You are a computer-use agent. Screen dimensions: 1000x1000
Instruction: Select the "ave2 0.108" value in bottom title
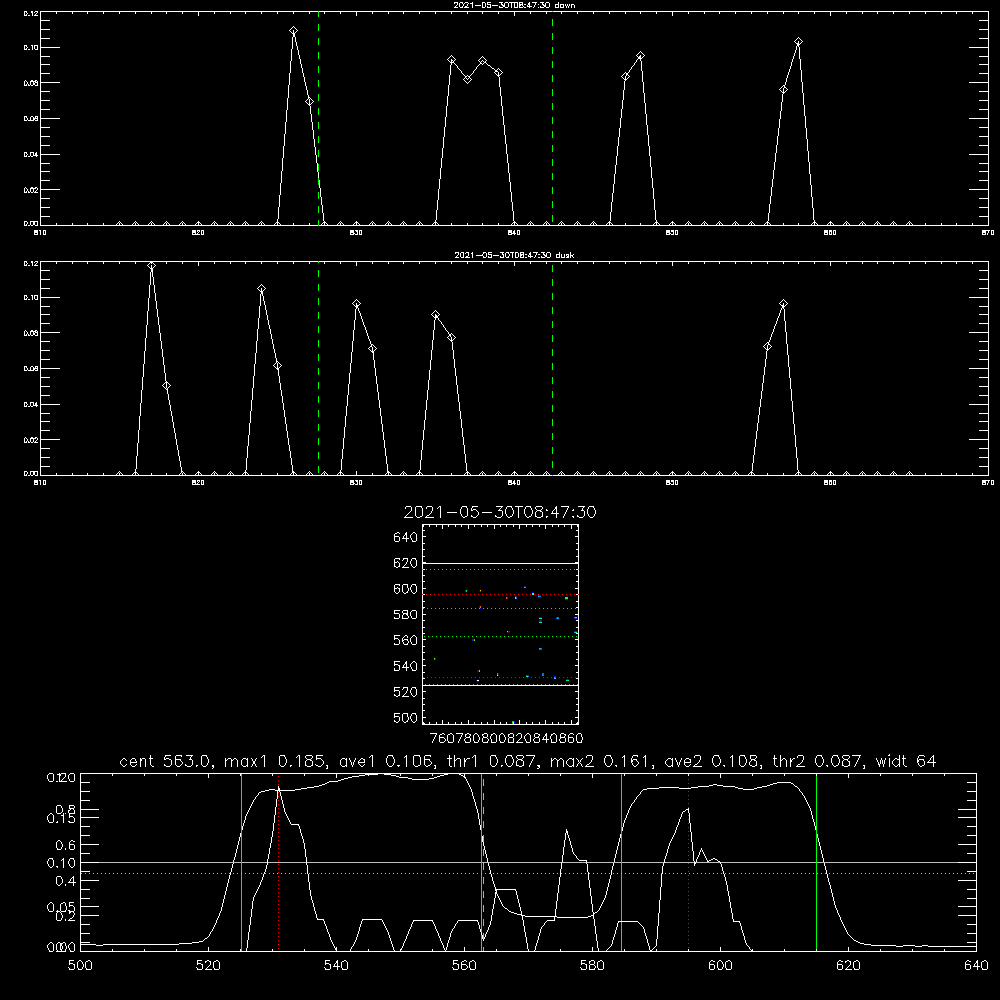point(712,761)
